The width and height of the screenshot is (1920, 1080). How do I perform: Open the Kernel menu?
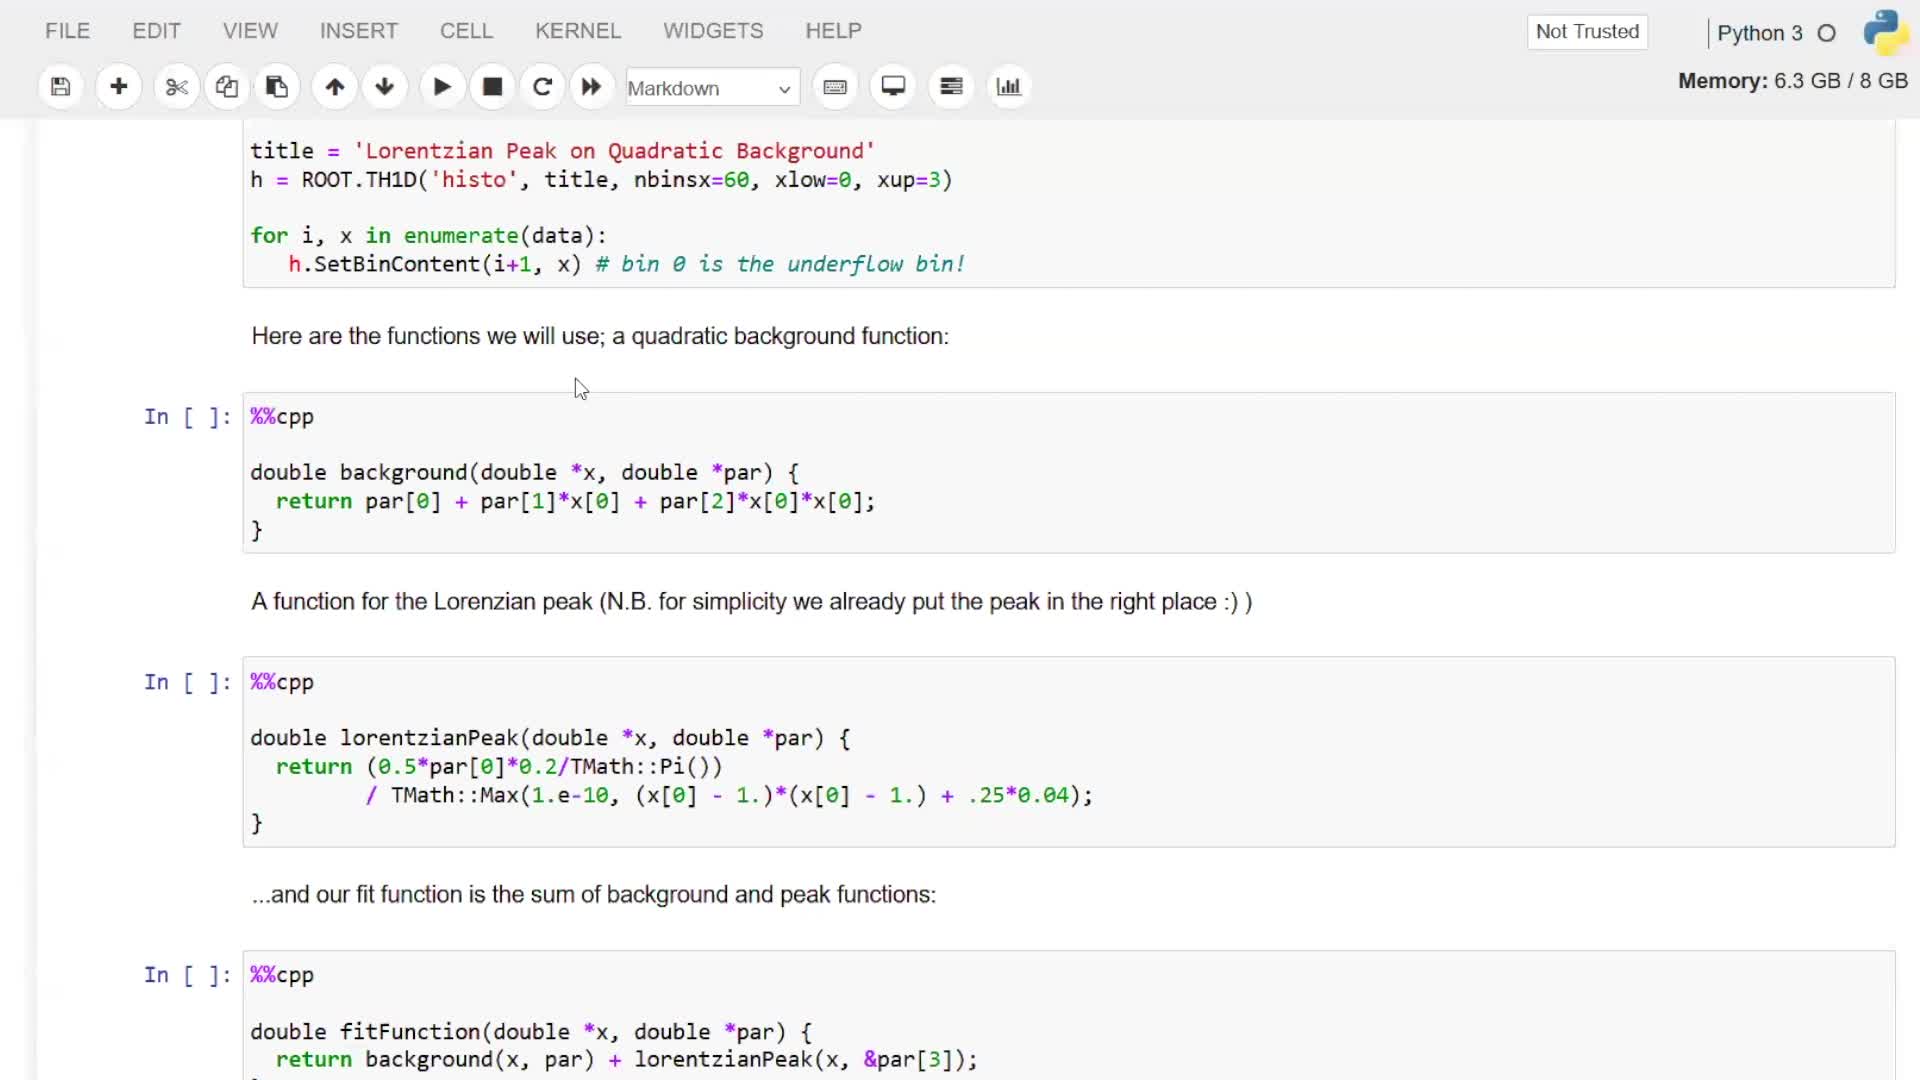(578, 31)
